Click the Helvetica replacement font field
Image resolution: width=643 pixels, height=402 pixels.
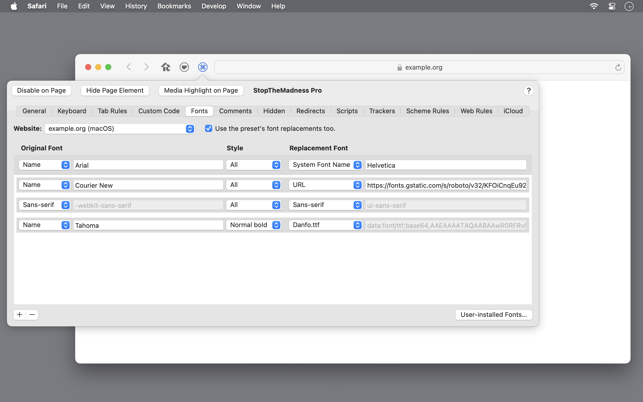(446, 165)
